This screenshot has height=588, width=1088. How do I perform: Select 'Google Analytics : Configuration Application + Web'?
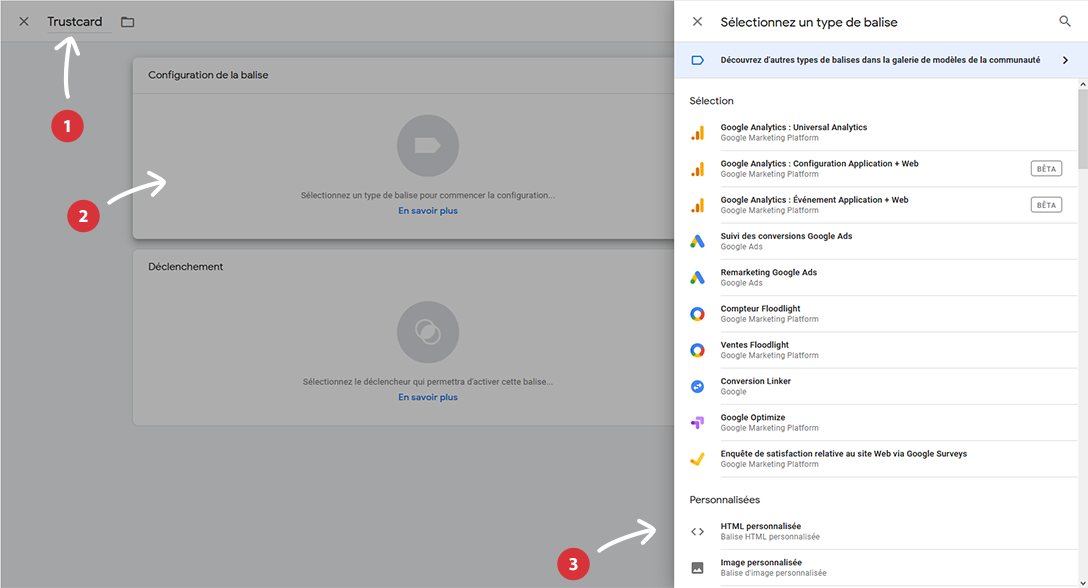pos(876,169)
